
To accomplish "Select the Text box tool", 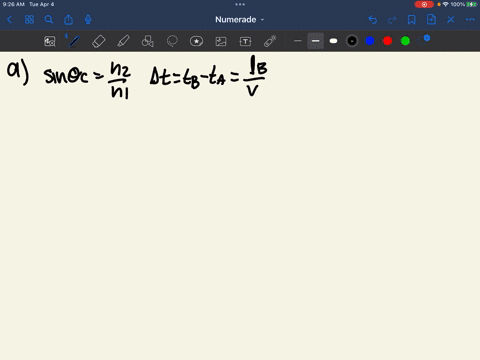I will click(245, 41).
